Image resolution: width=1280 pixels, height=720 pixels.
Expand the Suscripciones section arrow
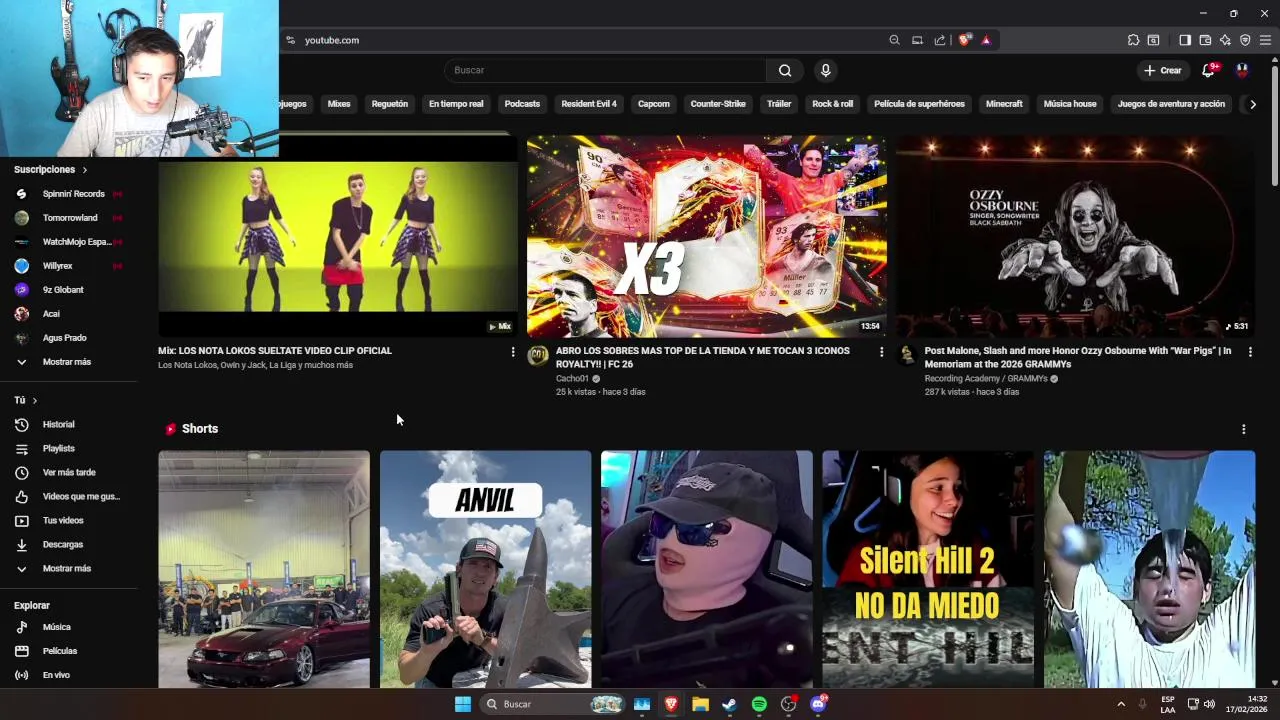pos(85,170)
